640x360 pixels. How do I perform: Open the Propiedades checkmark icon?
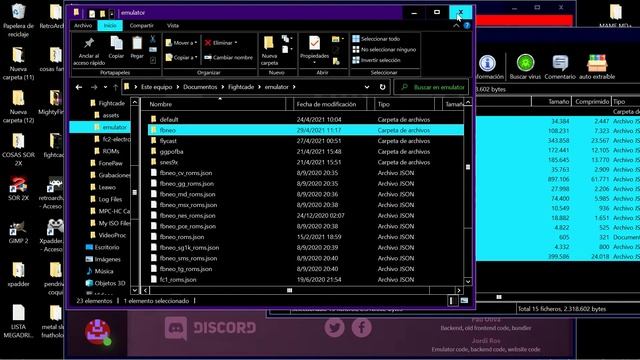[x=314, y=42]
